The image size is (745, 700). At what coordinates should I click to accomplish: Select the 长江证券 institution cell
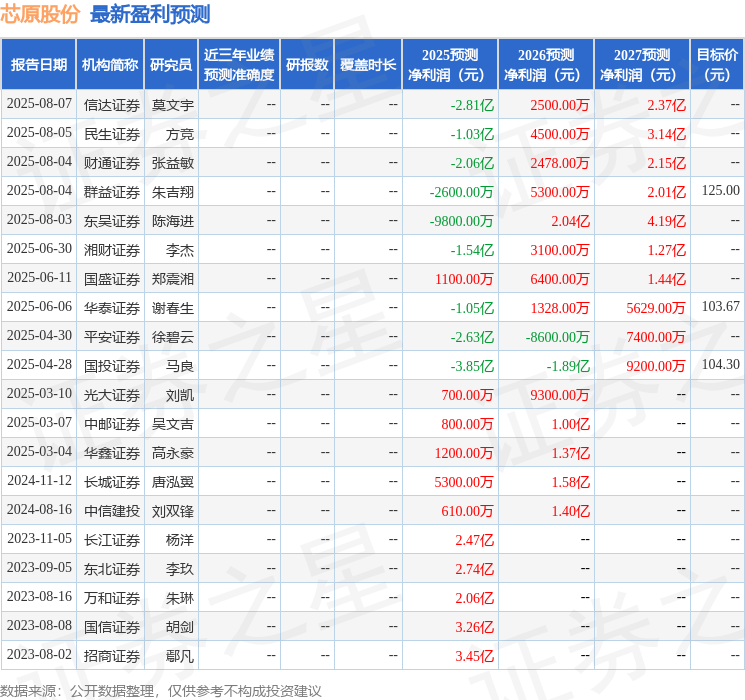pyautogui.click(x=112, y=540)
